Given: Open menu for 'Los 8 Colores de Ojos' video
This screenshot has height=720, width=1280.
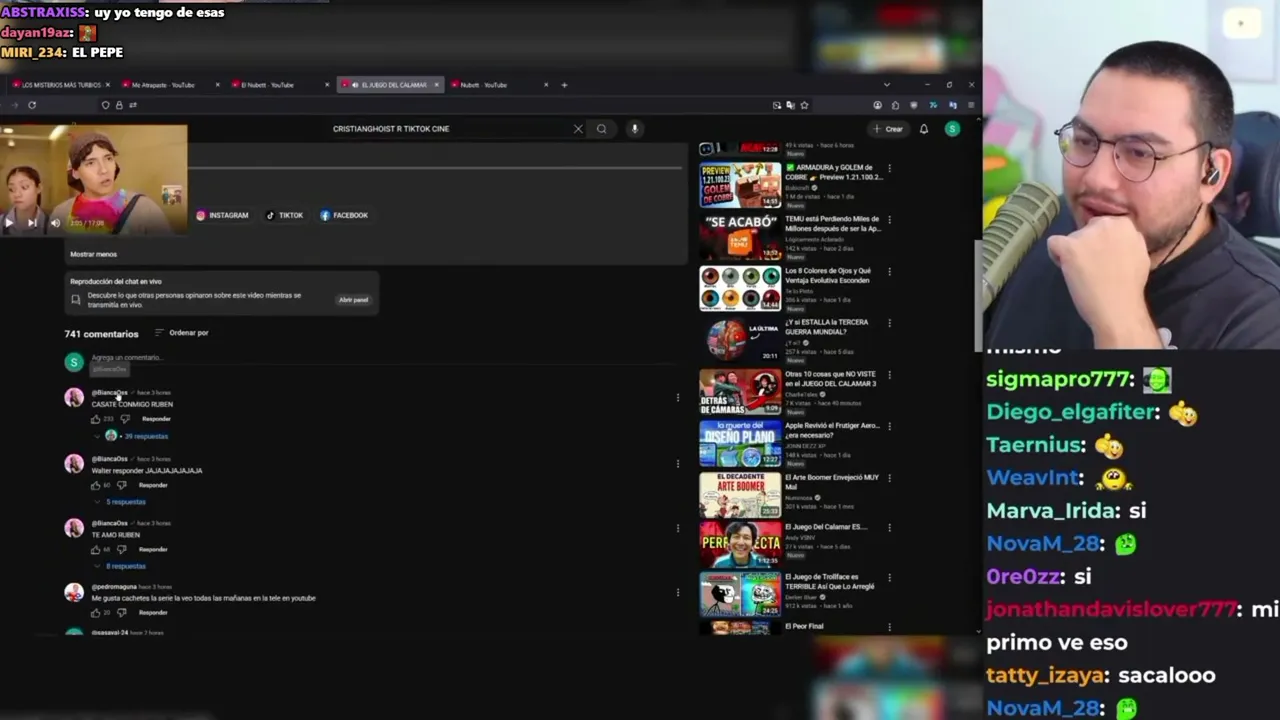Looking at the screenshot, I should (889, 272).
